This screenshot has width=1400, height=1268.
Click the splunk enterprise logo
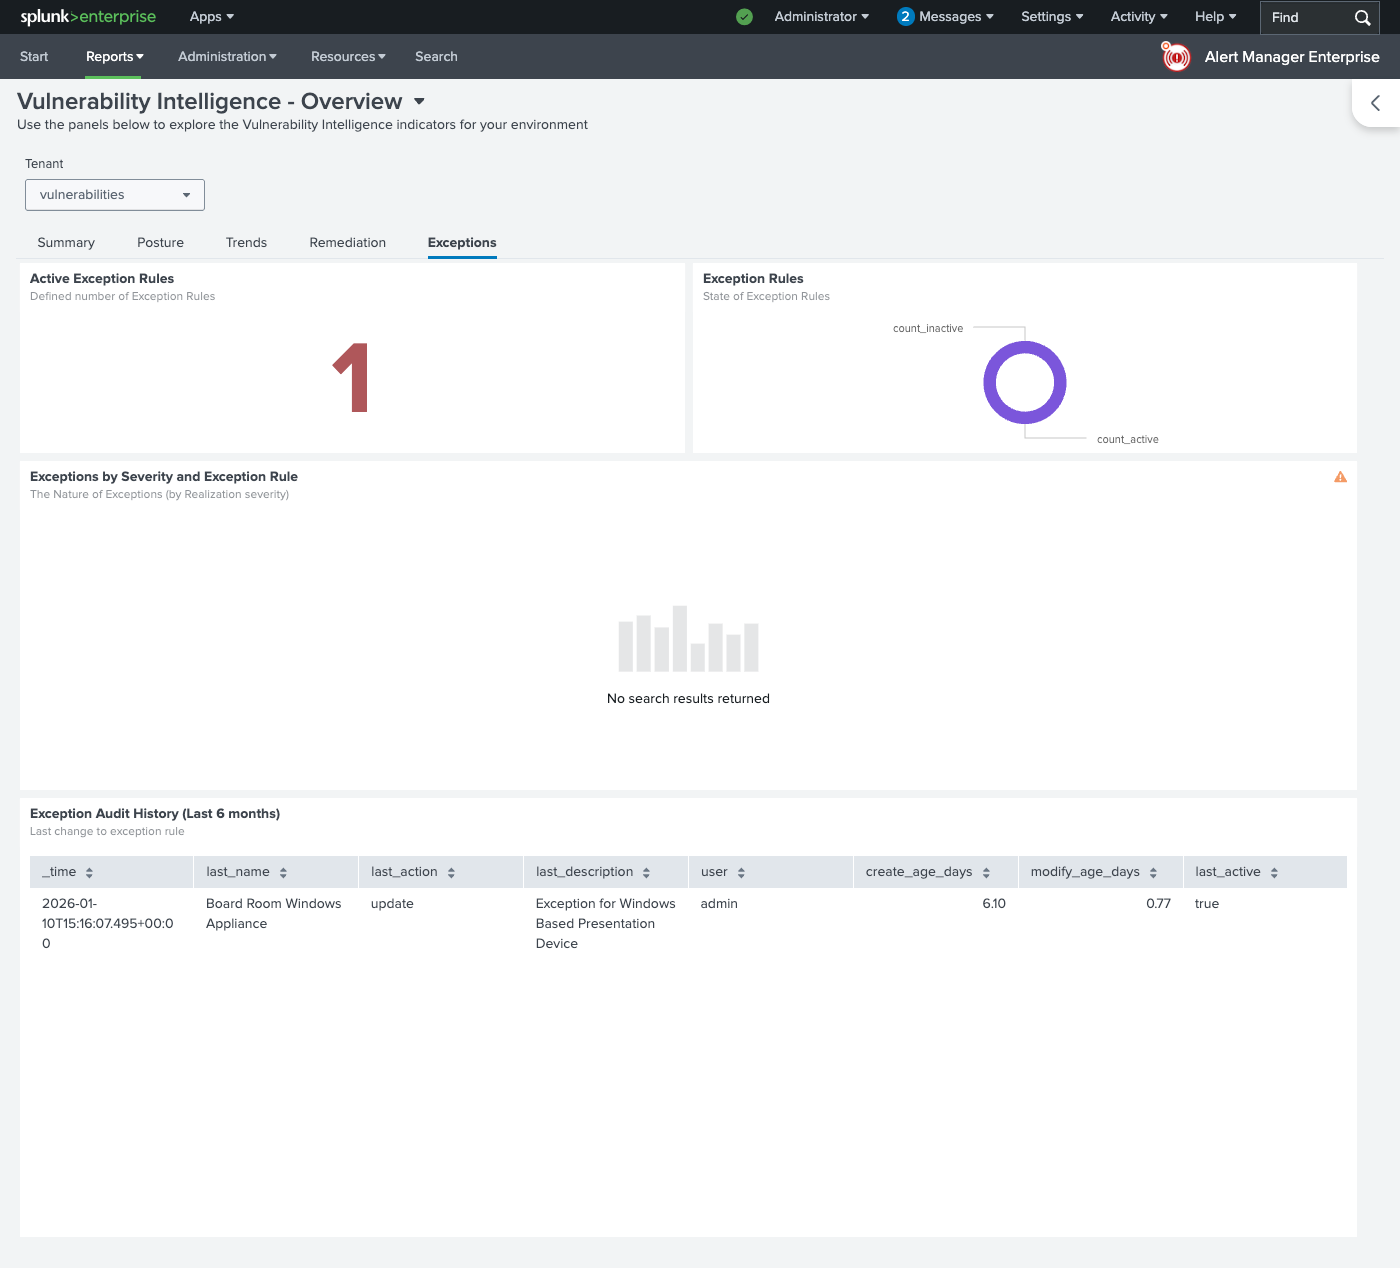point(87,17)
